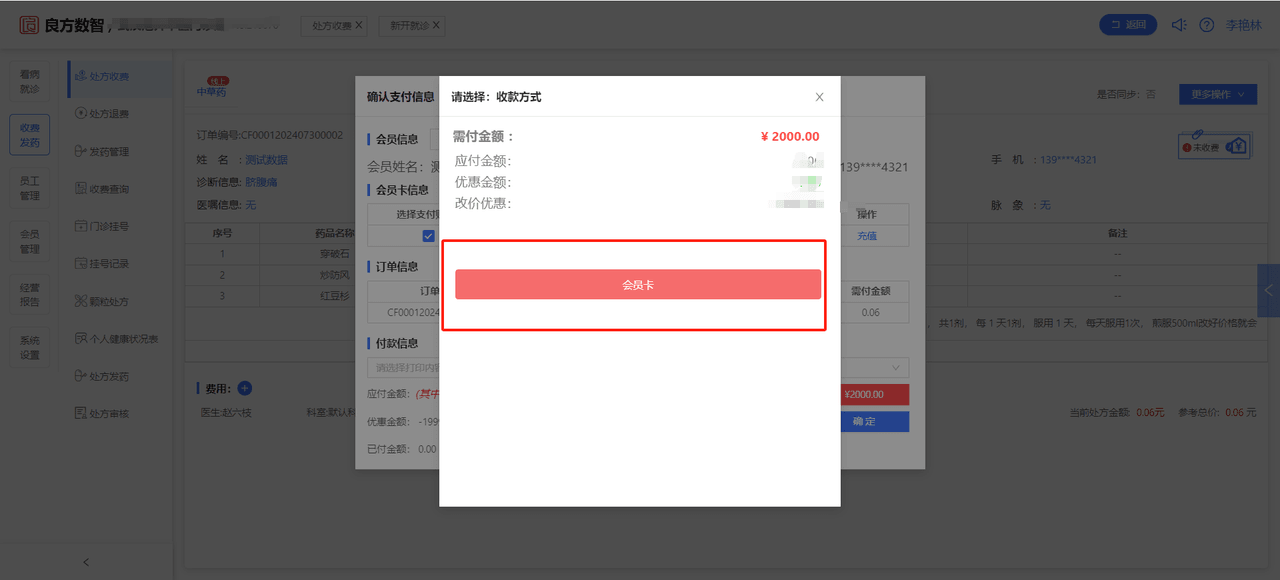Close the 新开就诊 tab

pos(436,25)
